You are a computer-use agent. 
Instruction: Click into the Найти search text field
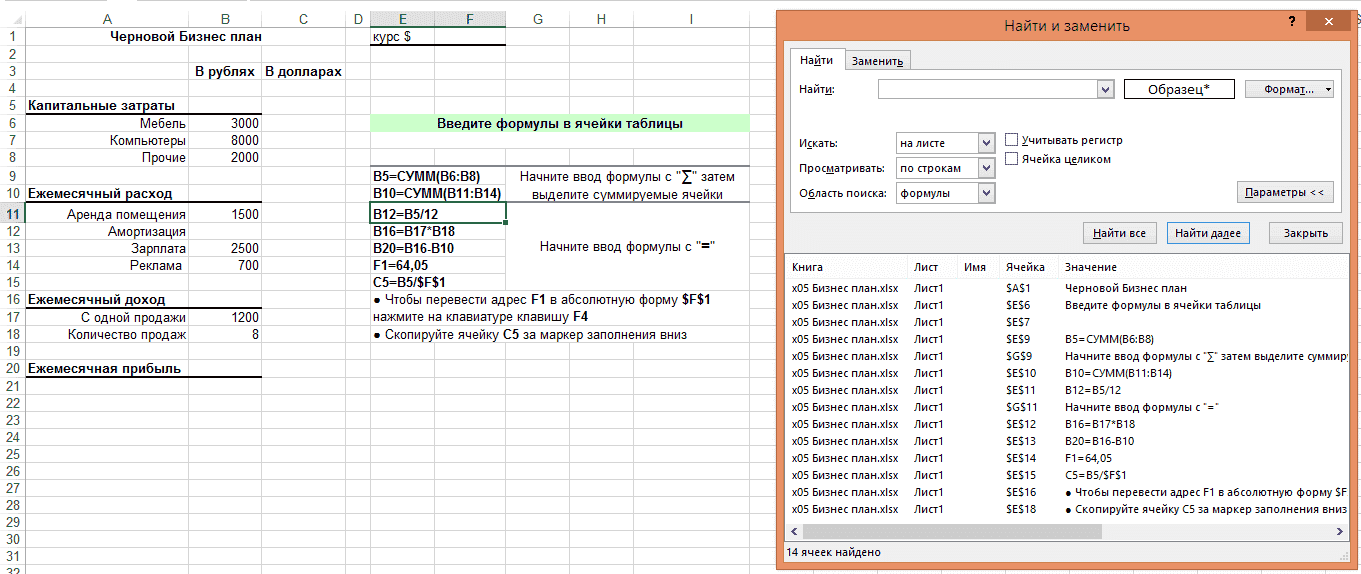click(x=987, y=90)
